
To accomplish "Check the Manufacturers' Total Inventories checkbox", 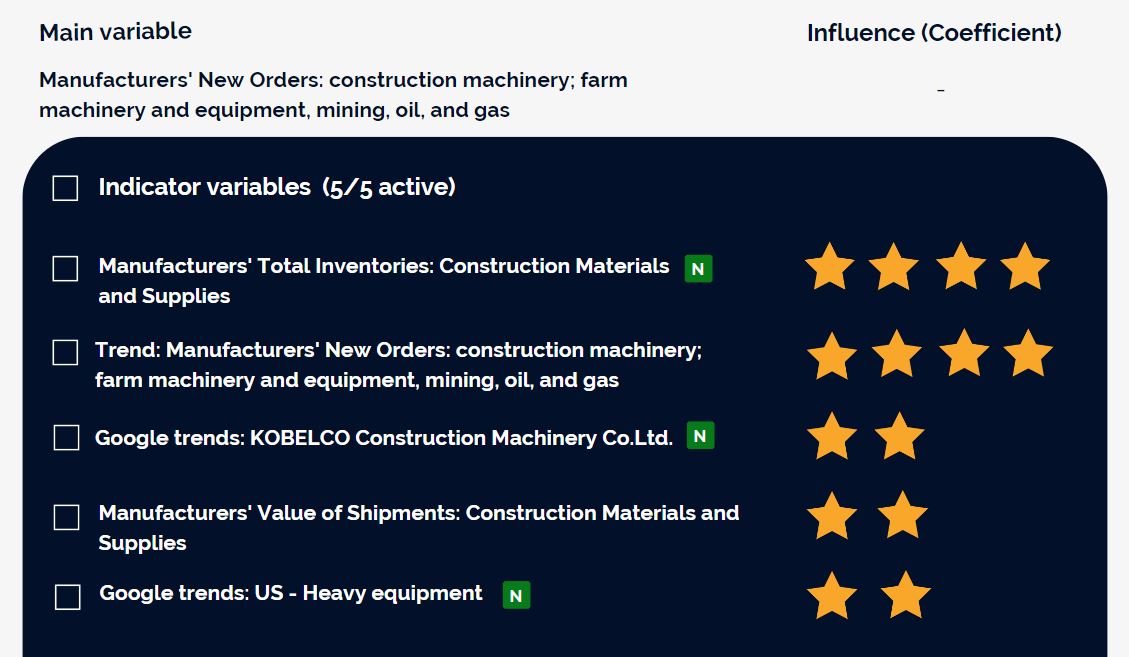I will point(65,268).
